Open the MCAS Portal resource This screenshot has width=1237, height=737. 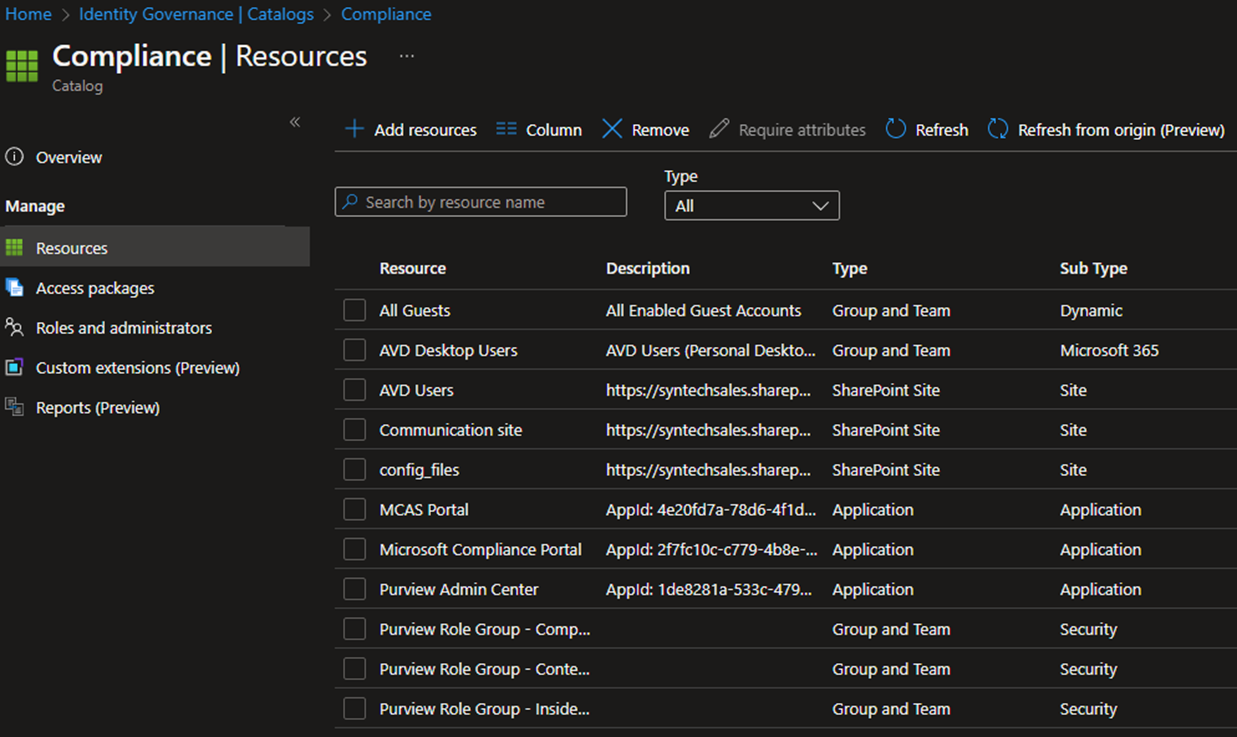[424, 510]
